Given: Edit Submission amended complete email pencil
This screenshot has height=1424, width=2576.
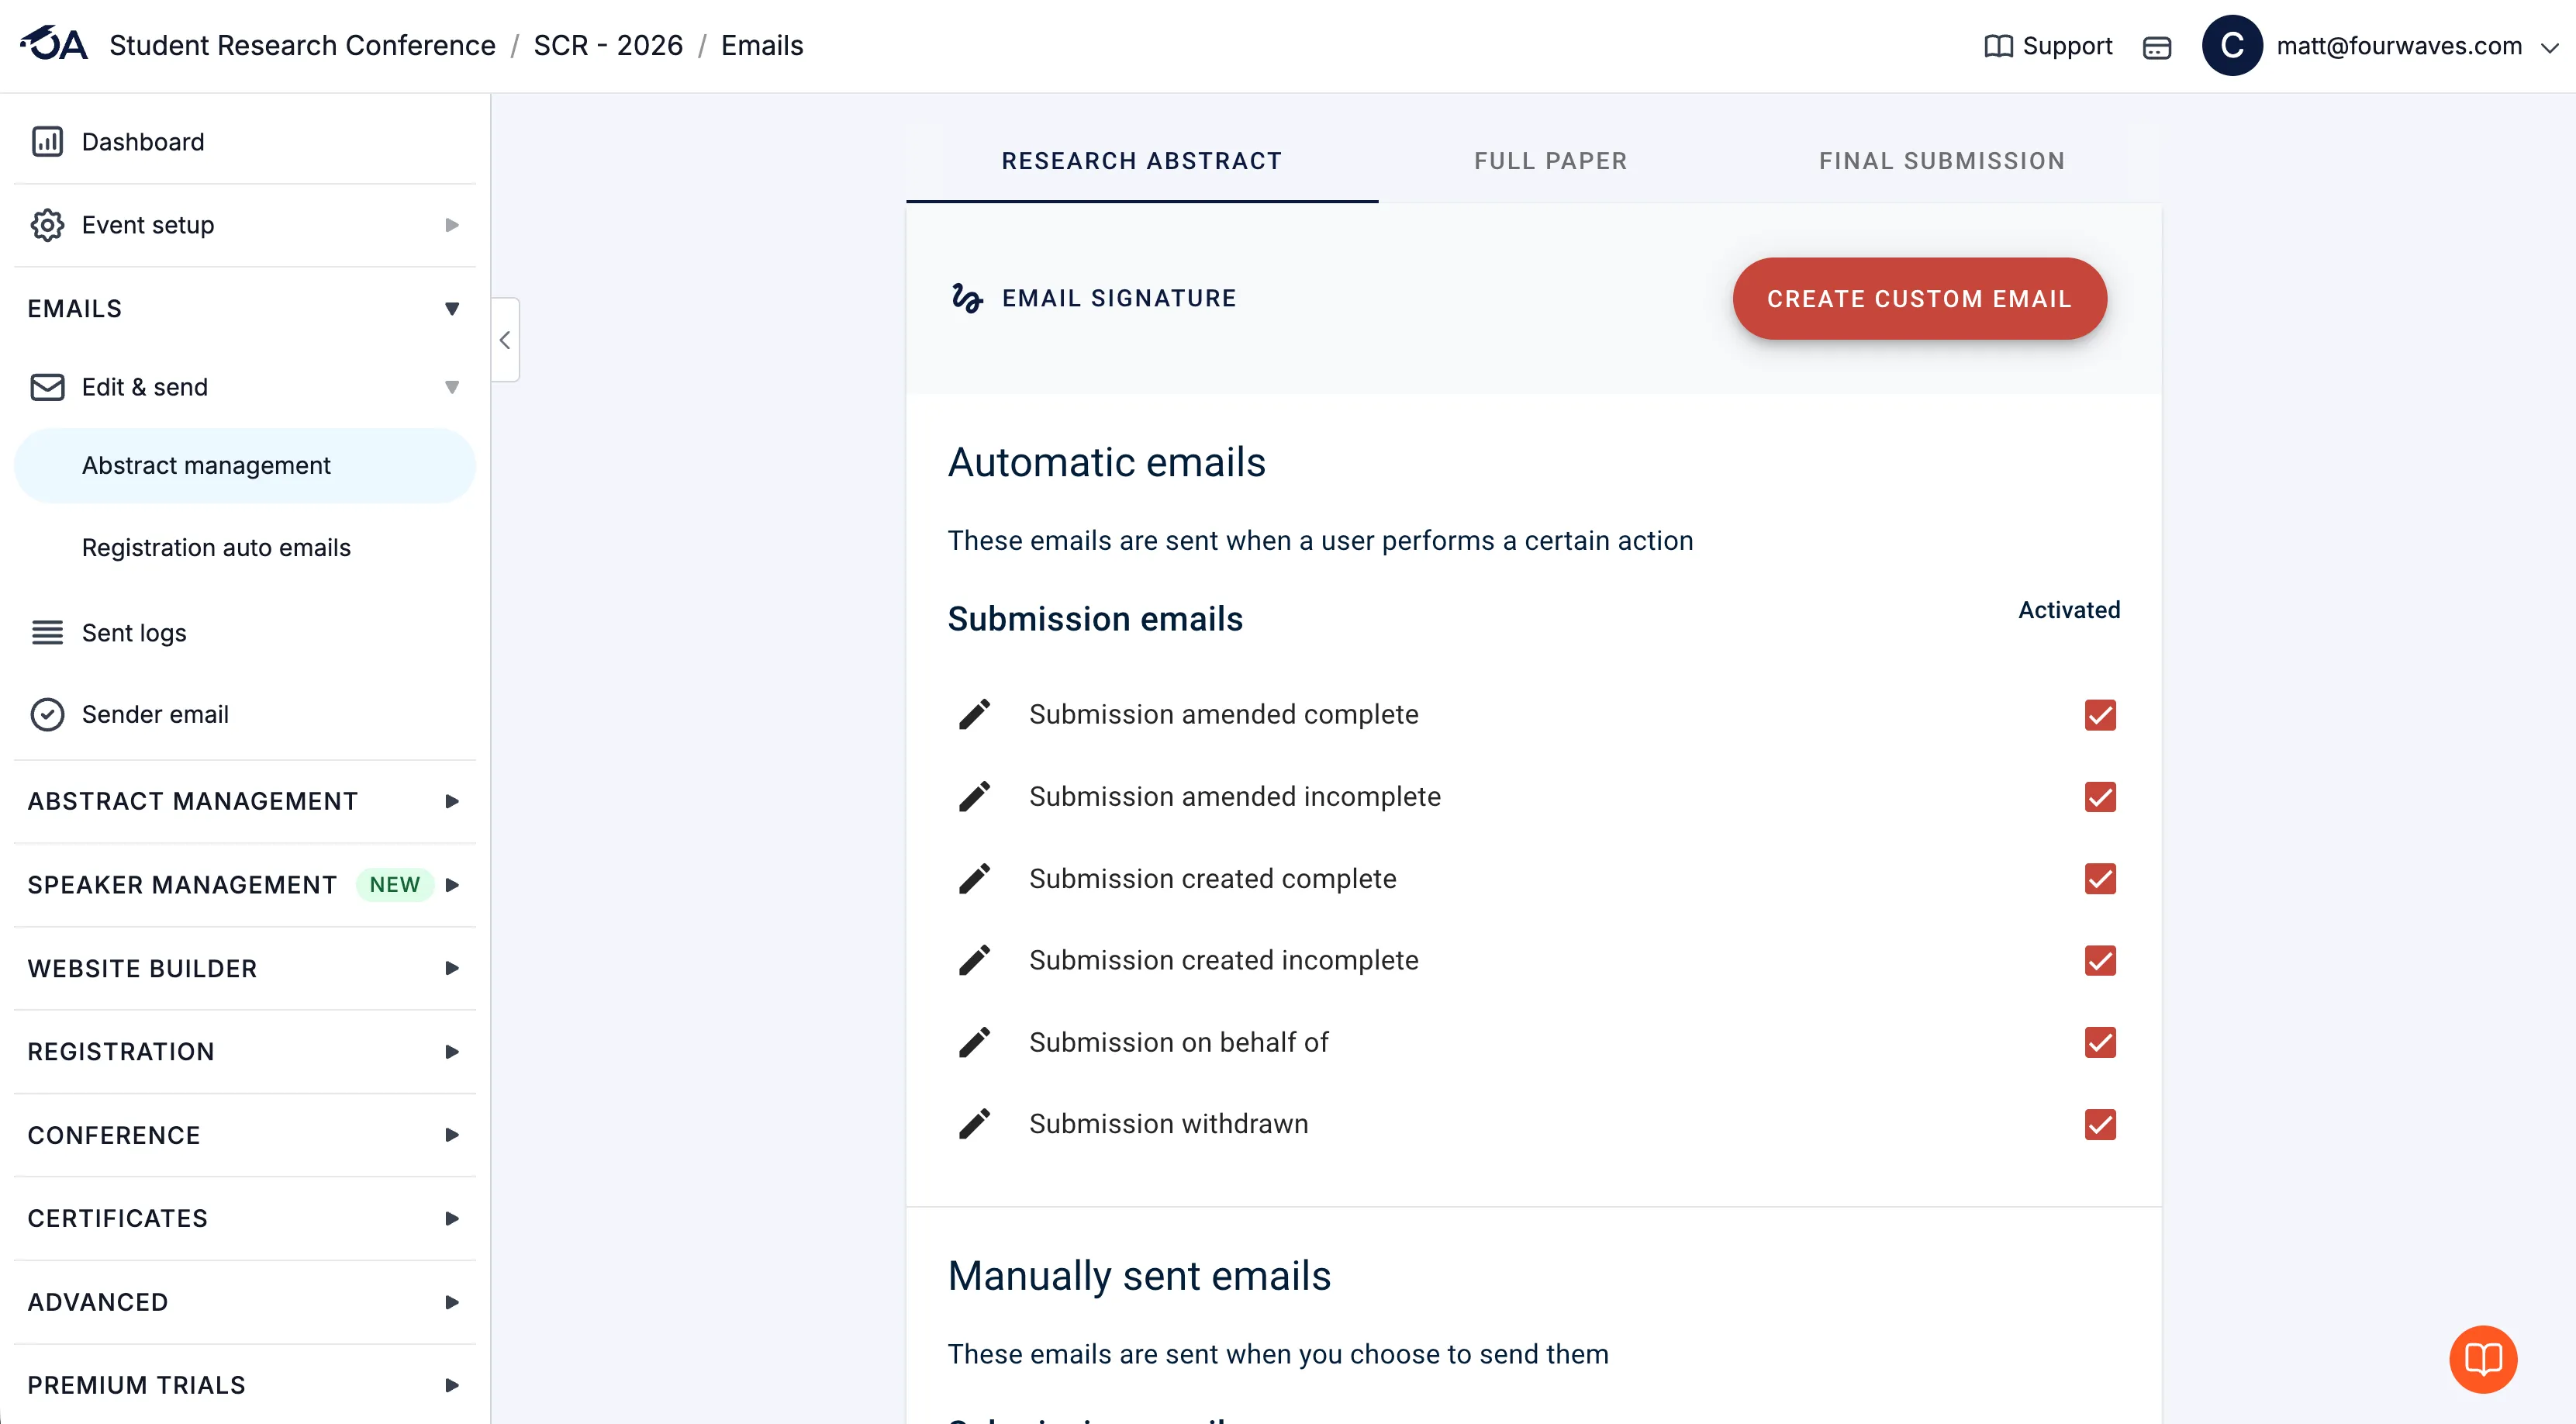Looking at the screenshot, I should click(x=974, y=714).
